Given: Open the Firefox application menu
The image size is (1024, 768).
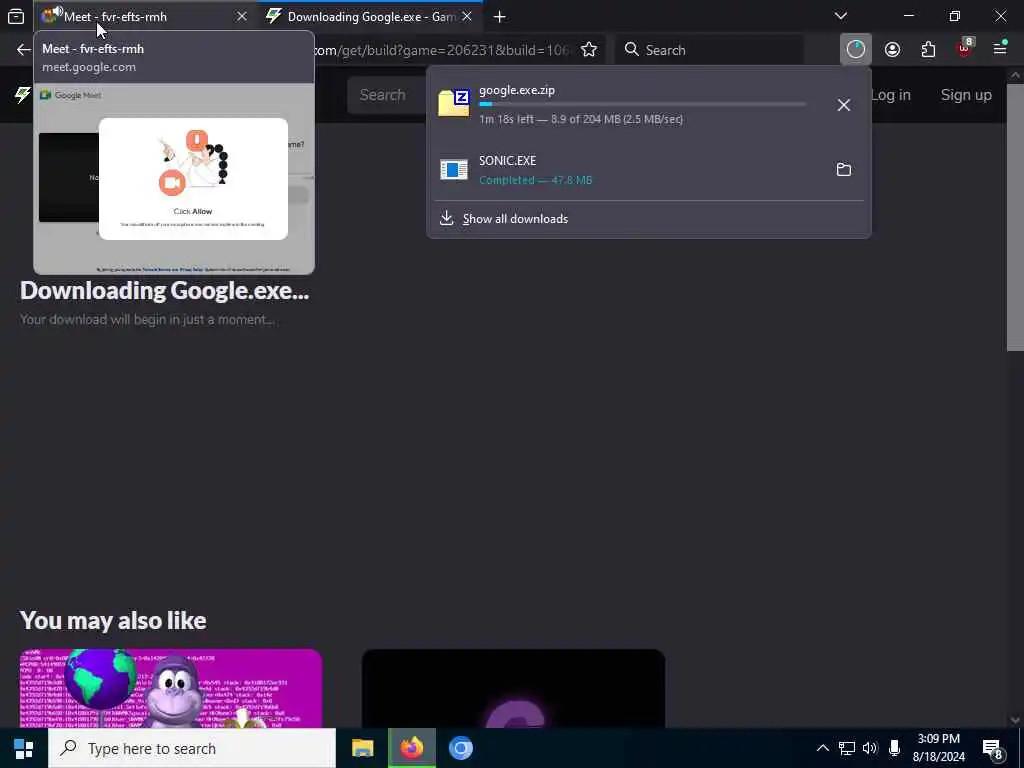Looking at the screenshot, I should tap(1000, 48).
